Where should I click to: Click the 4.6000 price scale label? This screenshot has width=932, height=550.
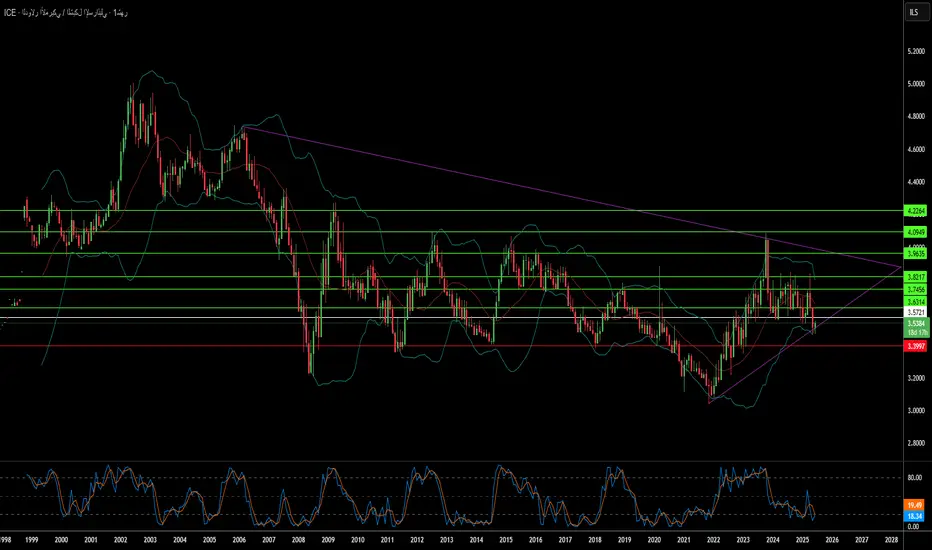pos(916,149)
